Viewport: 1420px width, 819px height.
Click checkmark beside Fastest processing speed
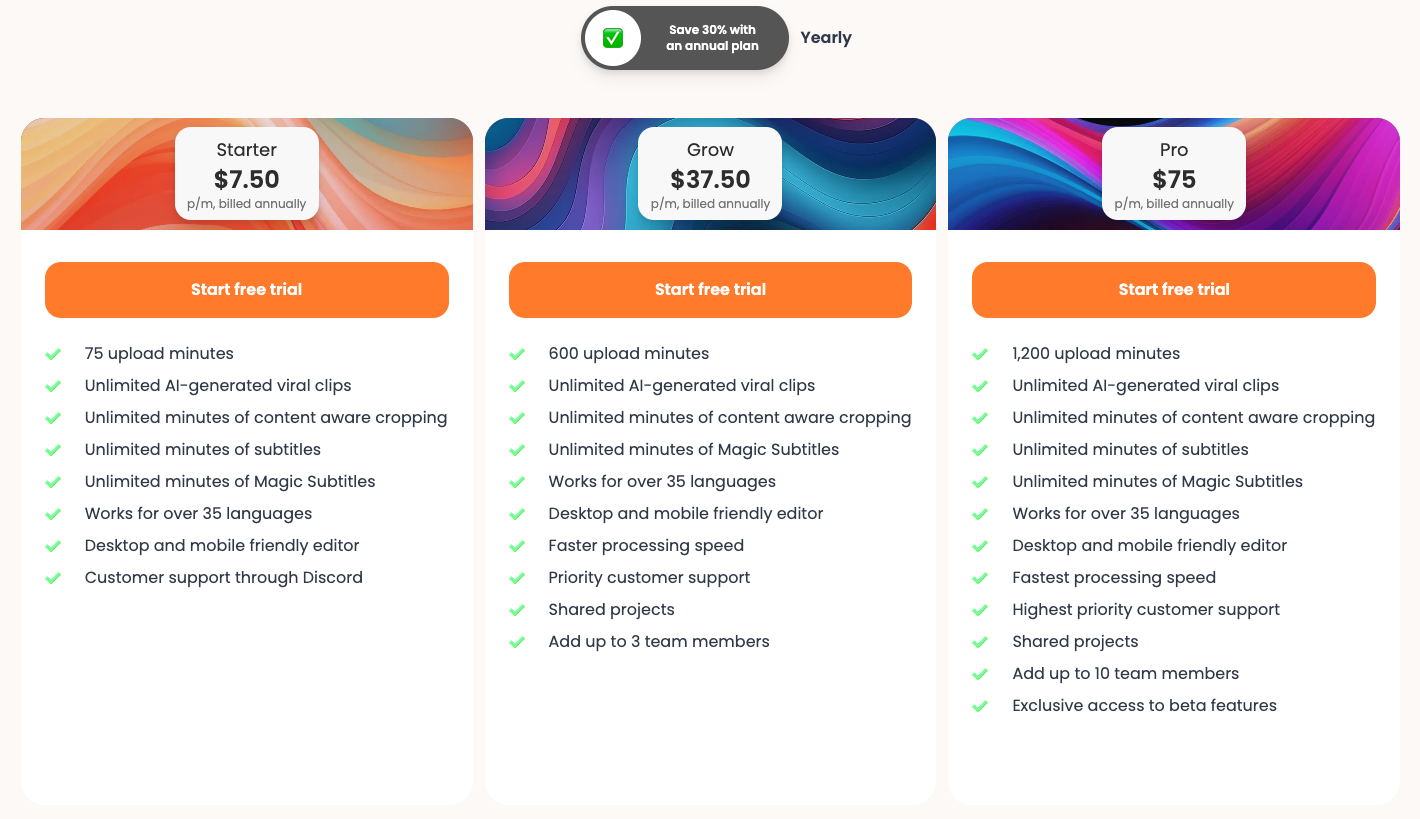(x=980, y=578)
